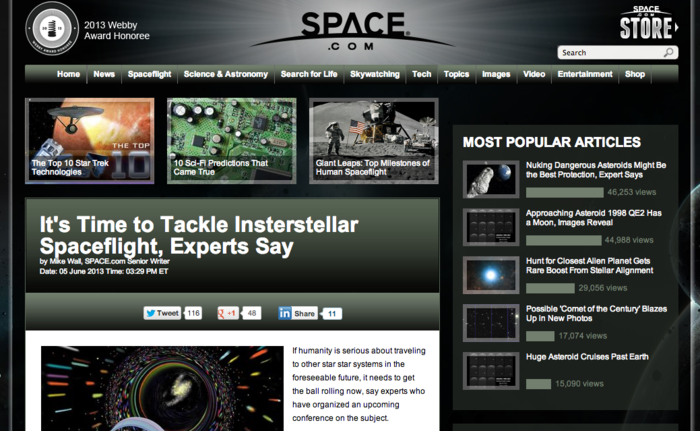Visit the Shop navigation item
This screenshot has width=700, height=431.
(x=635, y=74)
